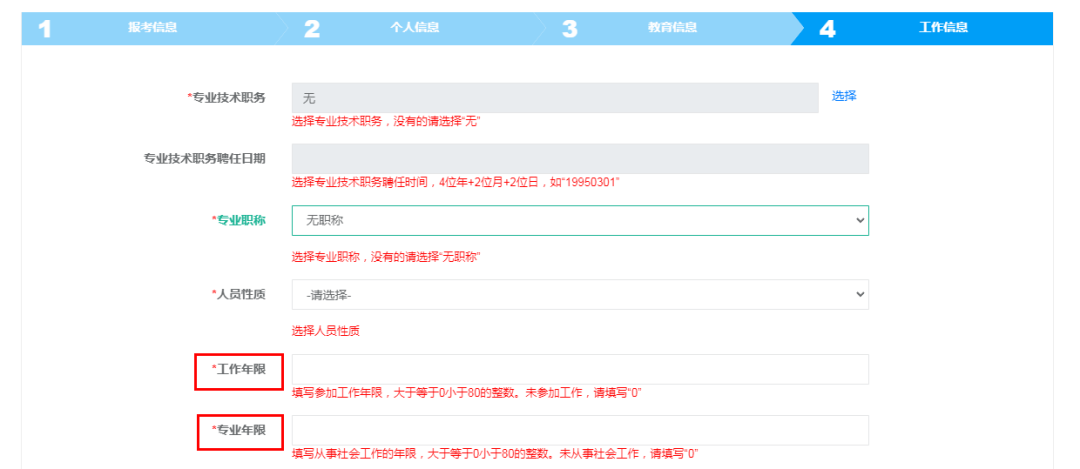This screenshot has height=469, width=1080.
Task: Click the 工作年限 label in red box
Action: click(240, 370)
